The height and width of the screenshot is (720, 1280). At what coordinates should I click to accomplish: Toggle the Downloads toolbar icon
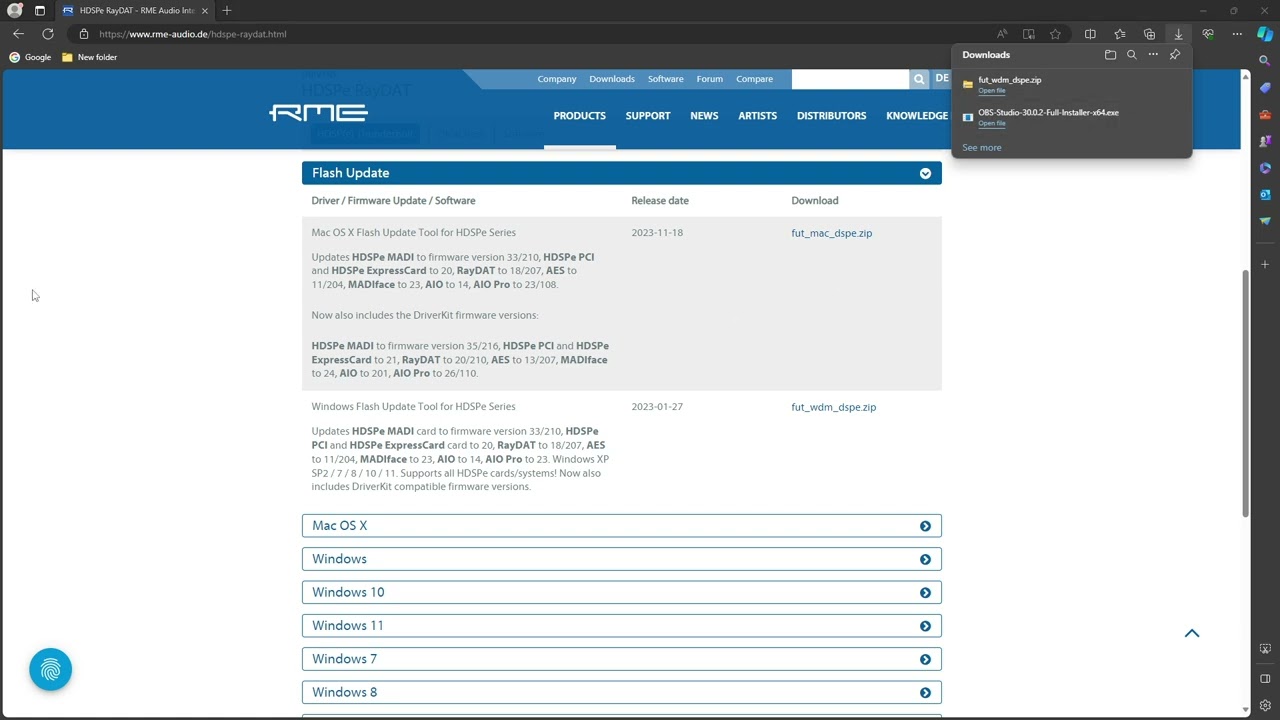[1178, 34]
